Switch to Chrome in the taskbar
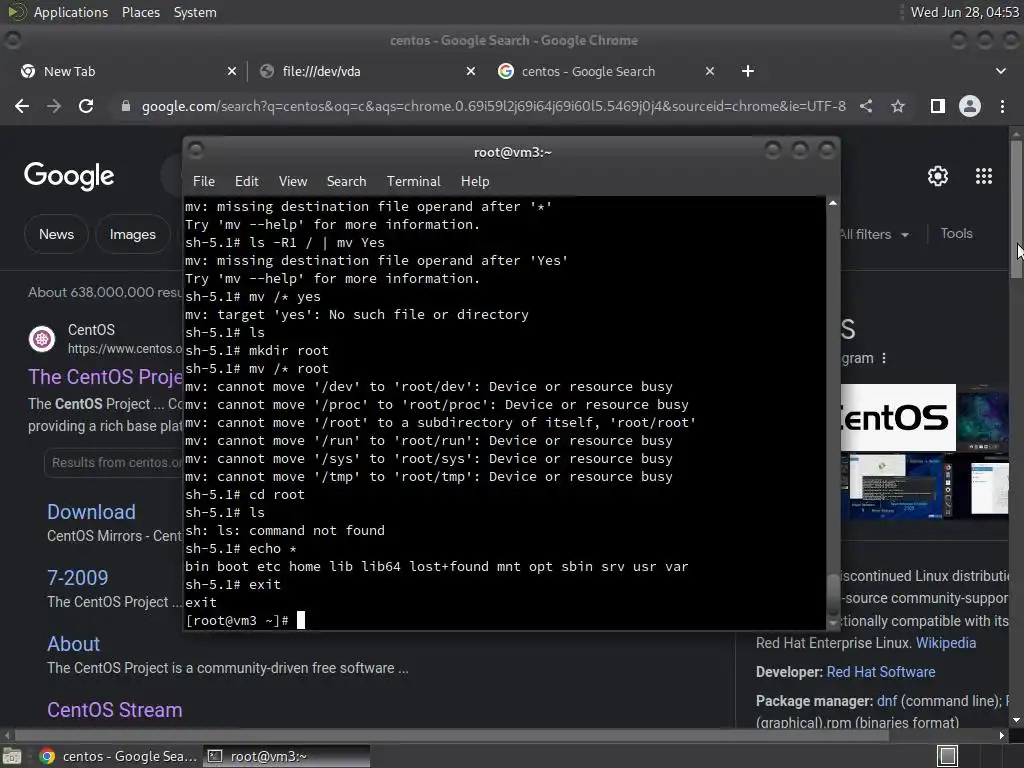Screen dimensions: 1024x768 pos(118,756)
